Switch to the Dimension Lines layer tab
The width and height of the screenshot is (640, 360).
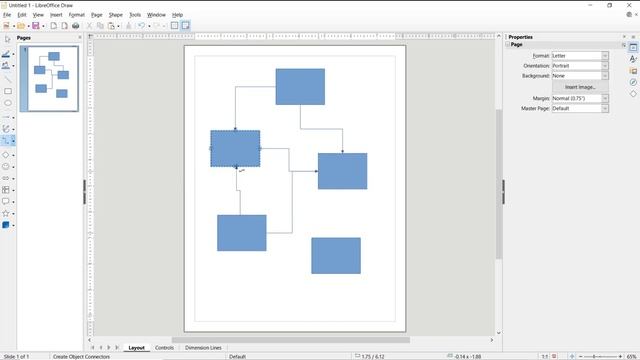203,348
